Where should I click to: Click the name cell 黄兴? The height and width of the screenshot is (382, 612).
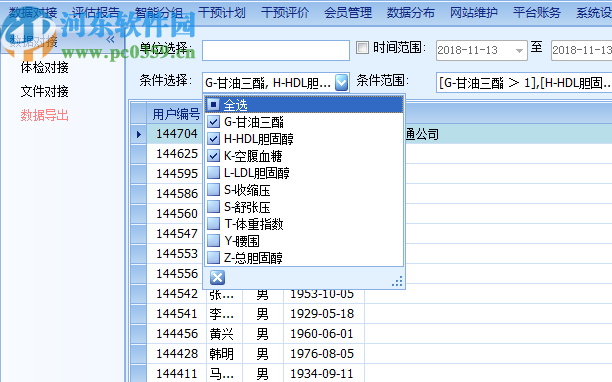(x=224, y=334)
